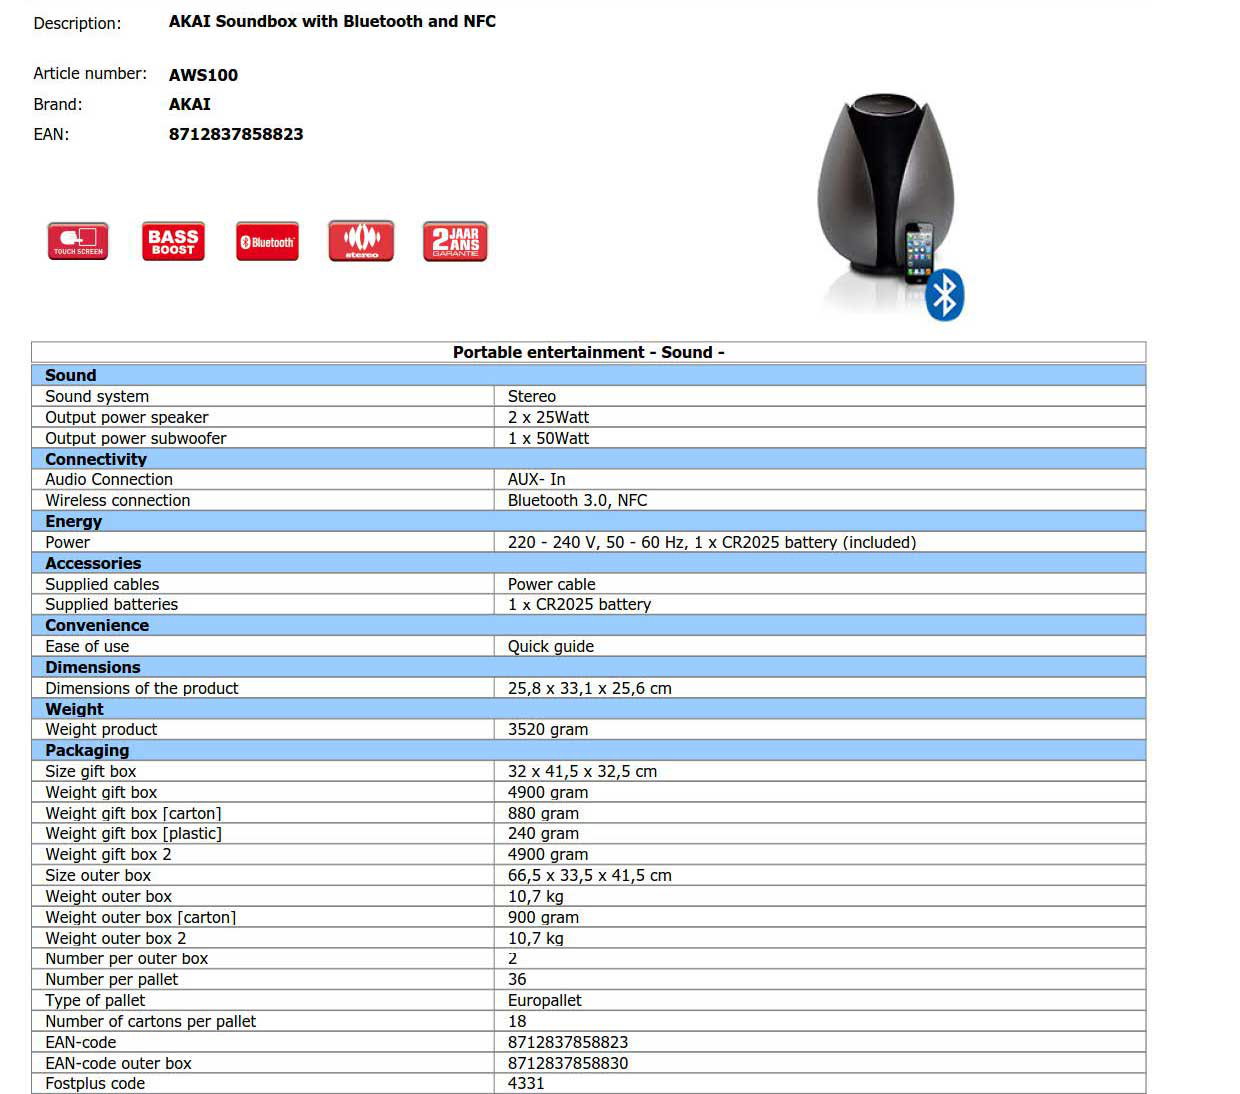Click the product dimensions 25,8 x 33,1 x 25,6 cm
Viewport: 1240px width, 1094px height.
tap(589, 688)
